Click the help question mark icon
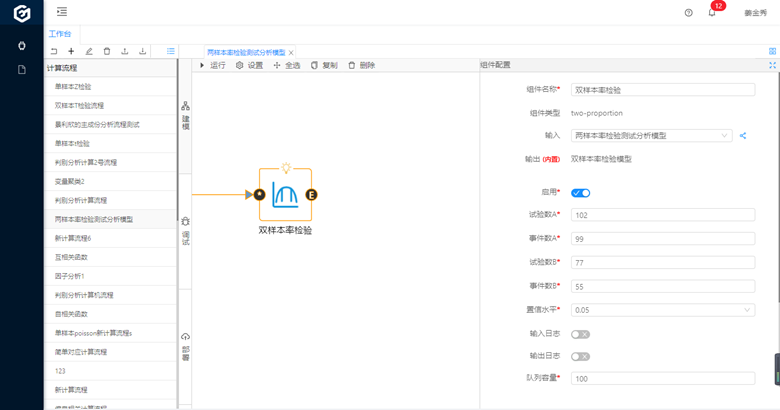This screenshot has height=410, width=780. coord(688,13)
